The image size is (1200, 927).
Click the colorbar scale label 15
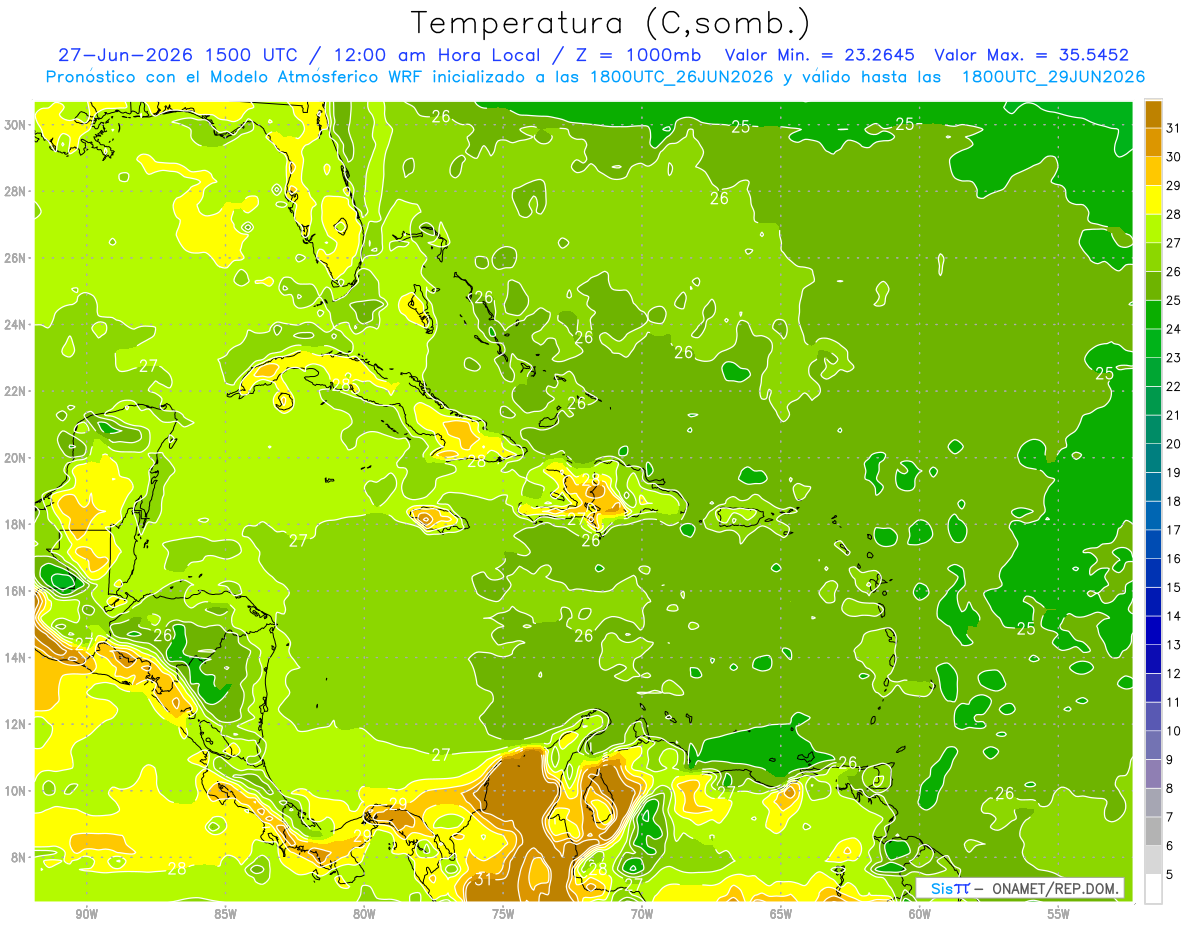[x=1174, y=588]
